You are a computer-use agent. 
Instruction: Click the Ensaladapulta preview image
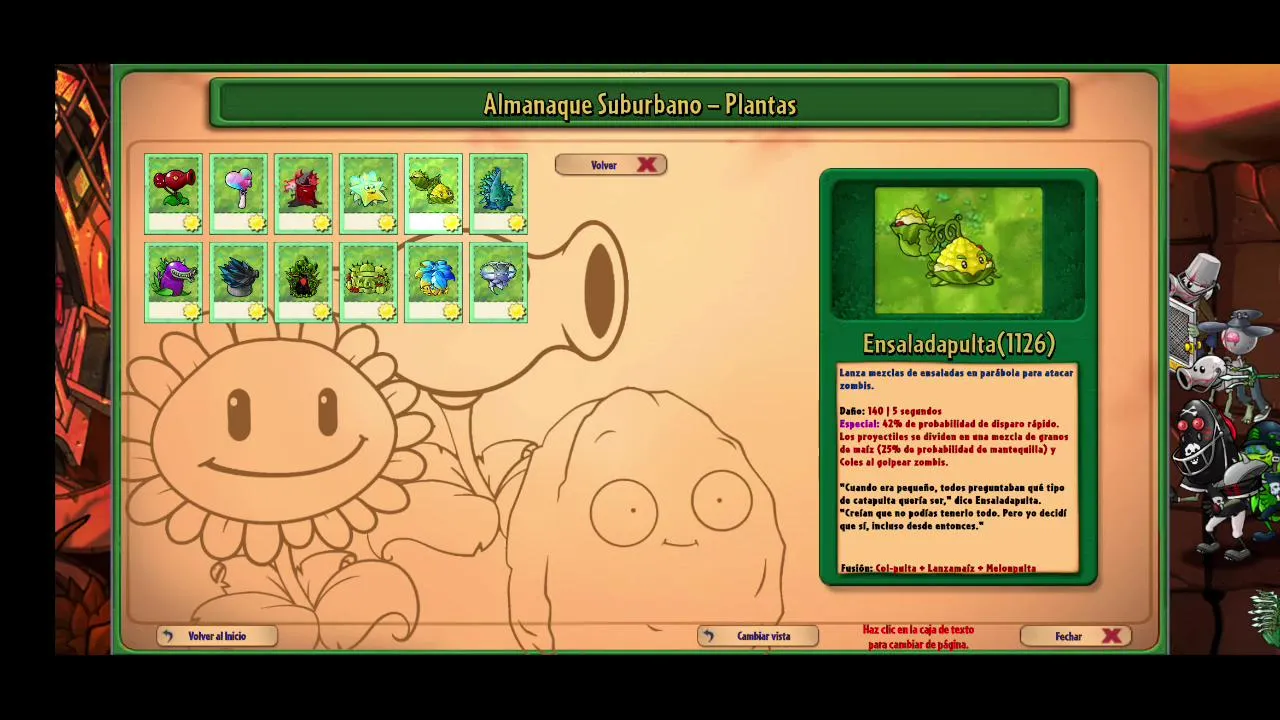[x=958, y=250]
